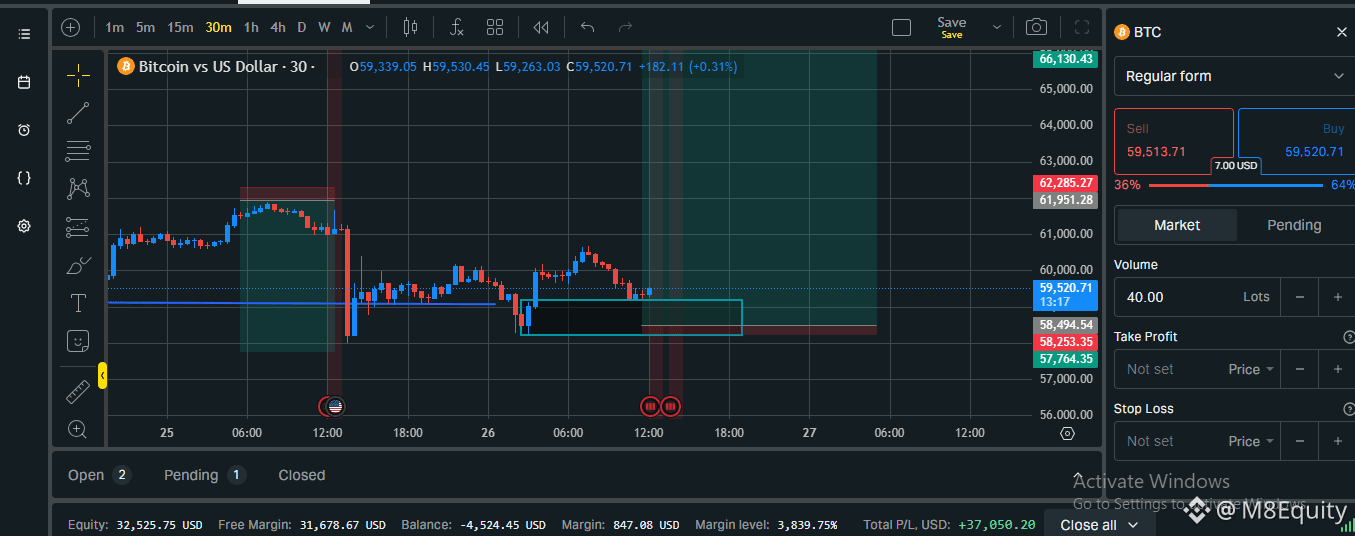Select the Pending order tab
The image size is (1355, 536).
pyautogui.click(x=1294, y=225)
